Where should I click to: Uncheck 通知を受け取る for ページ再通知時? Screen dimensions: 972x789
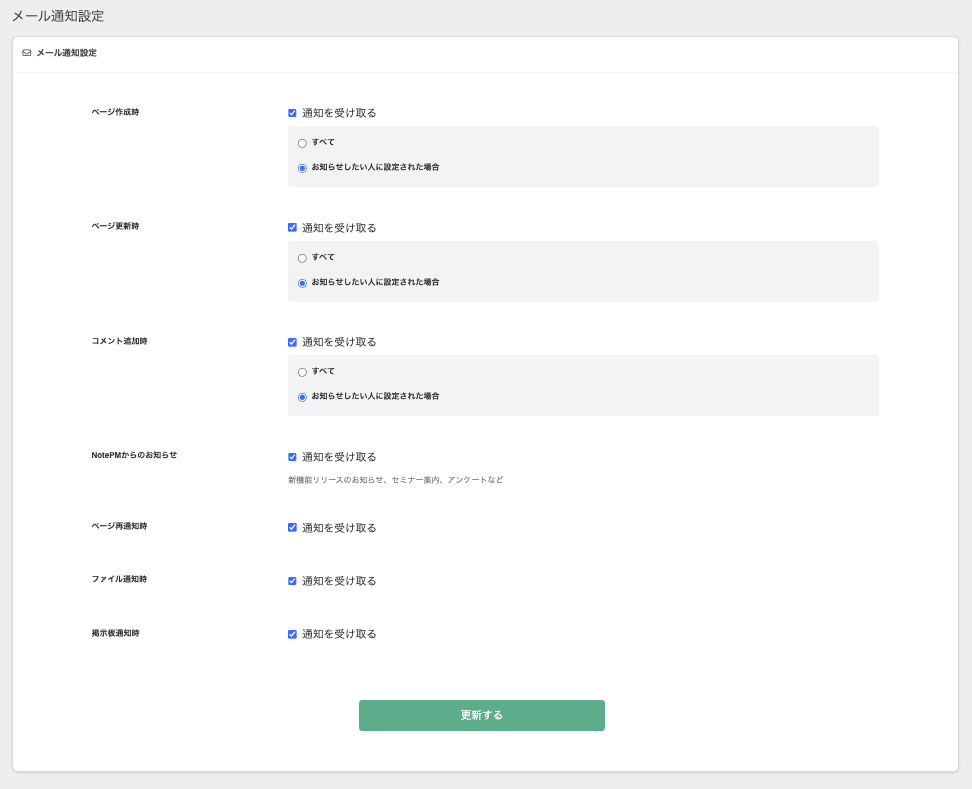point(292,527)
